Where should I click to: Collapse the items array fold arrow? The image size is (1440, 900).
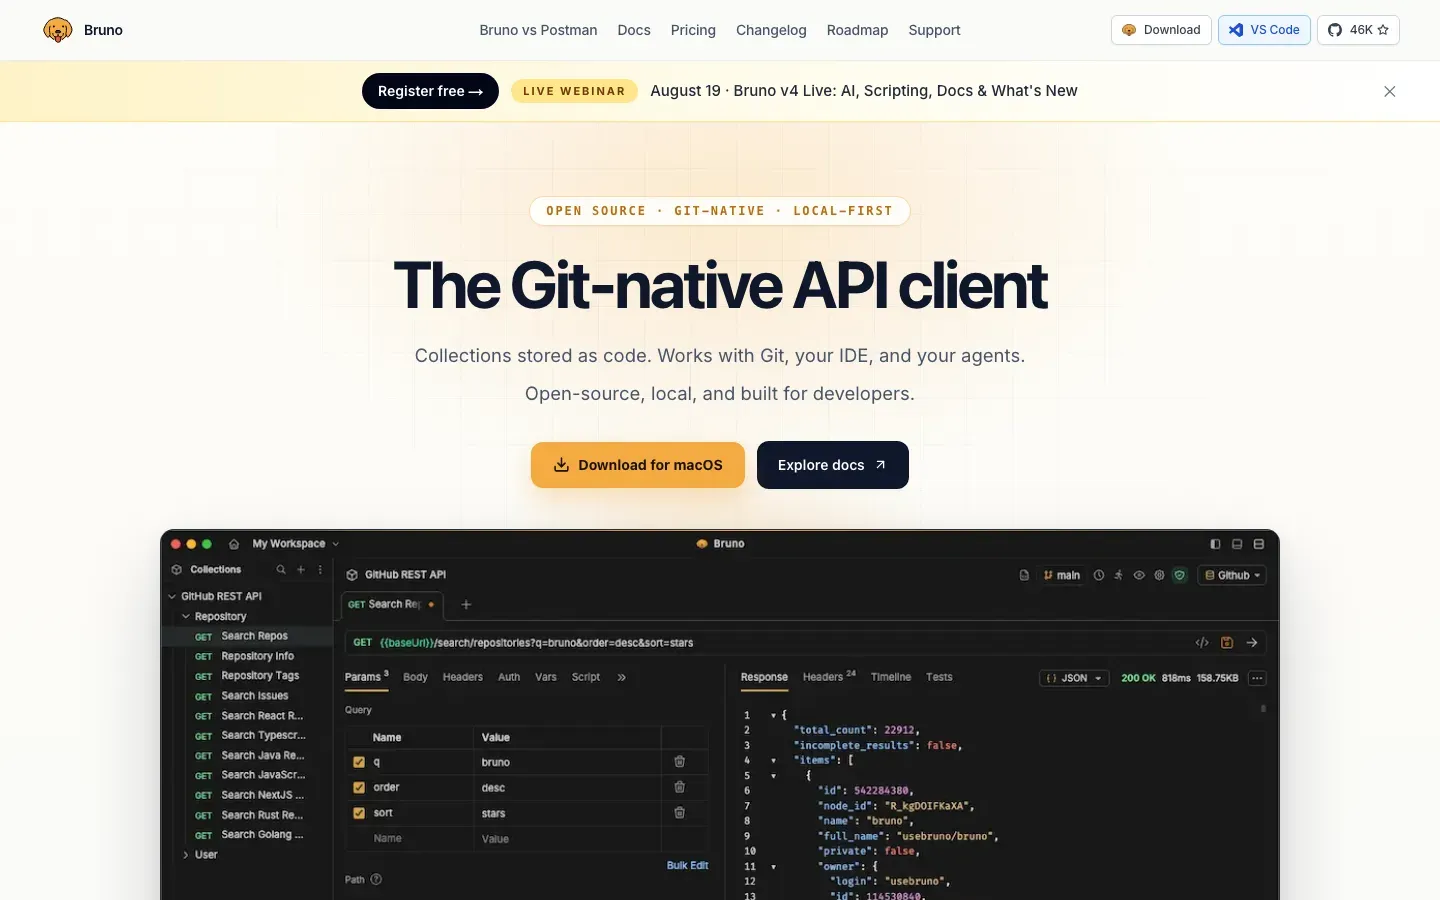(773, 760)
